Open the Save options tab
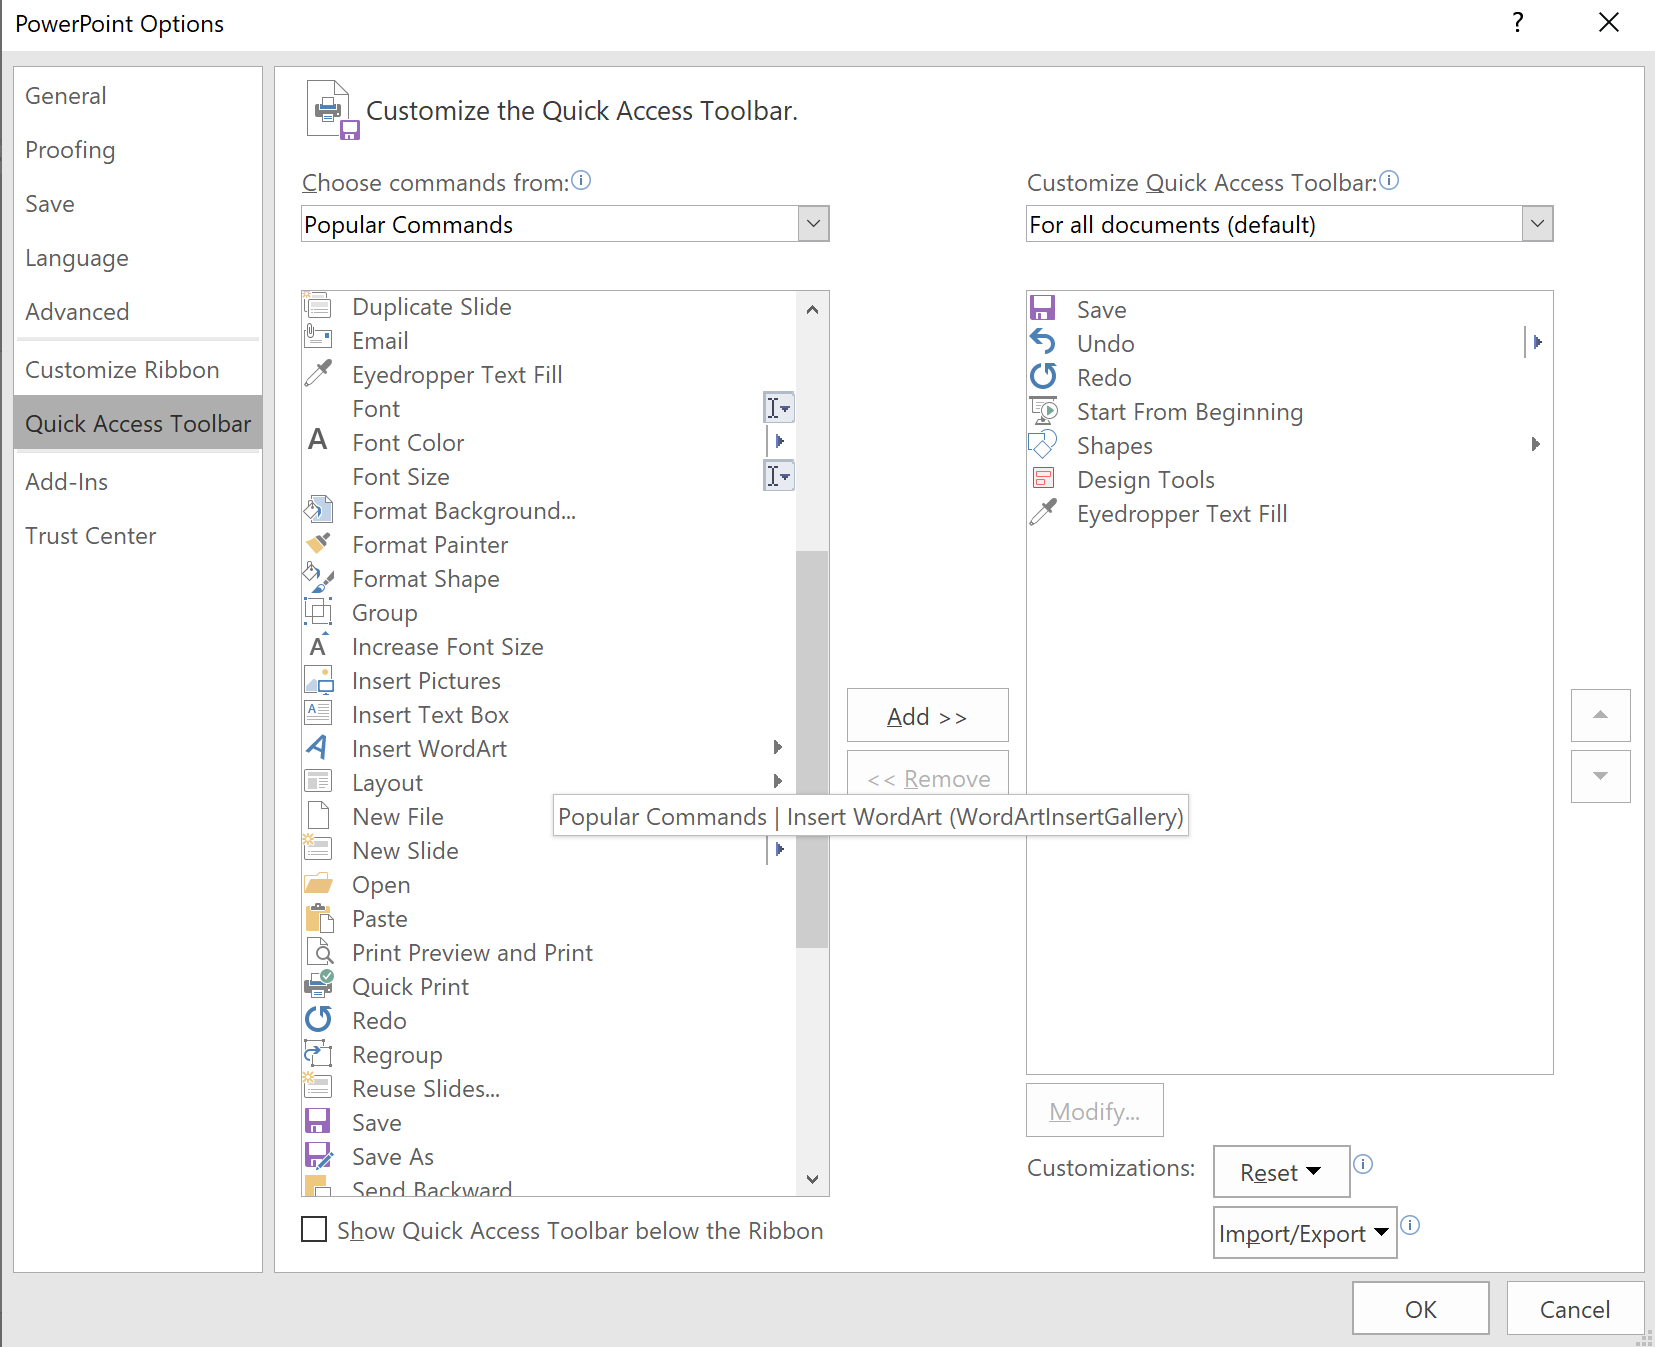The image size is (1655, 1347). pyautogui.click(x=138, y=204)
